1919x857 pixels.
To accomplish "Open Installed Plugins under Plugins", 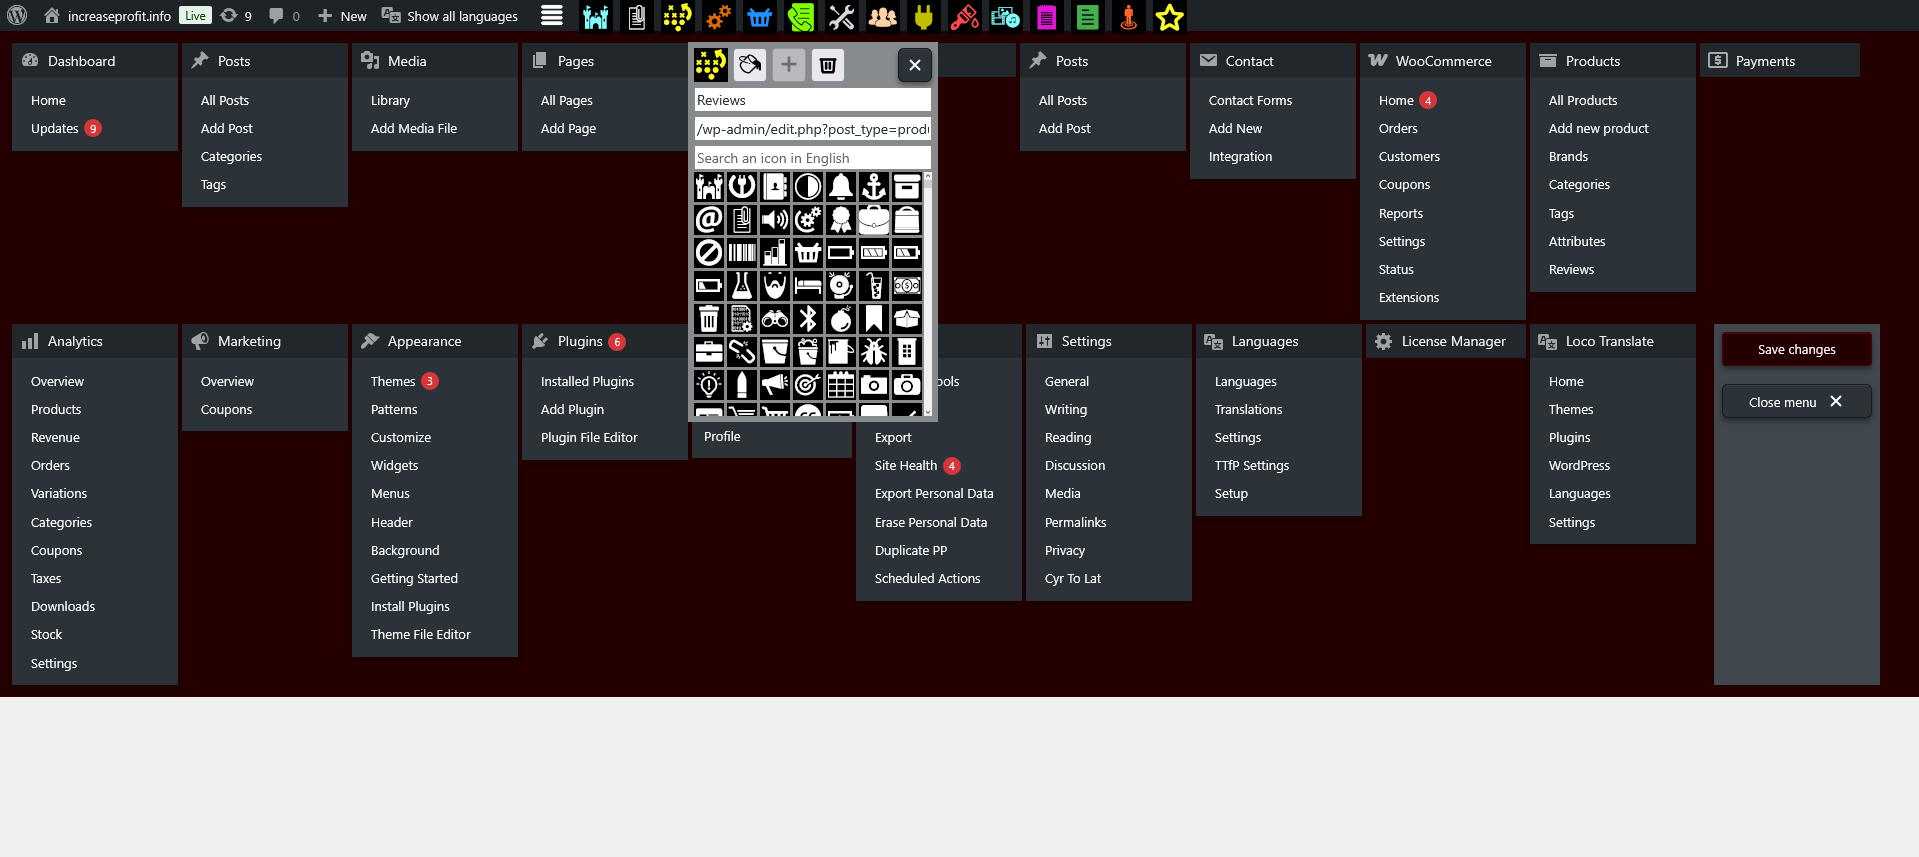I will click(587, 381).
